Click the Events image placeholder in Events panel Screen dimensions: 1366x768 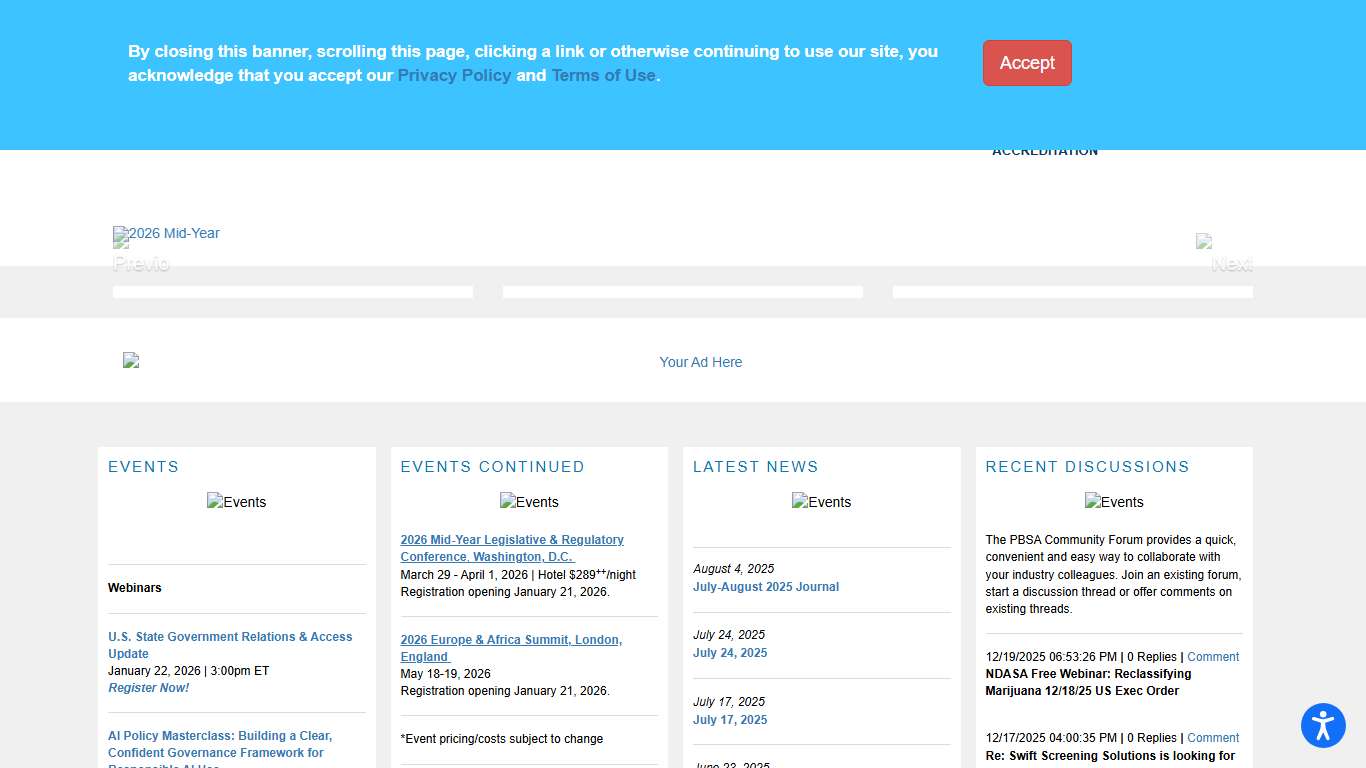click(x=237, y=502)
